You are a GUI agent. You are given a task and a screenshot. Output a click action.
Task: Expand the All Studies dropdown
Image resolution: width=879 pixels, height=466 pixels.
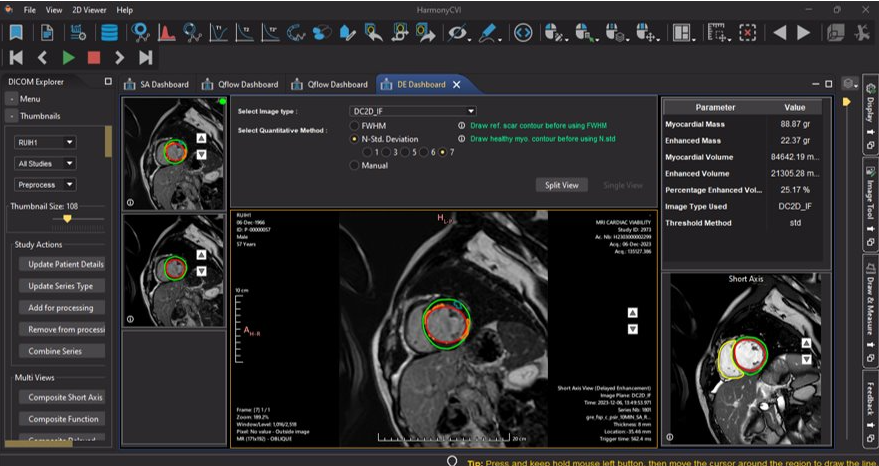pos(46,163)
